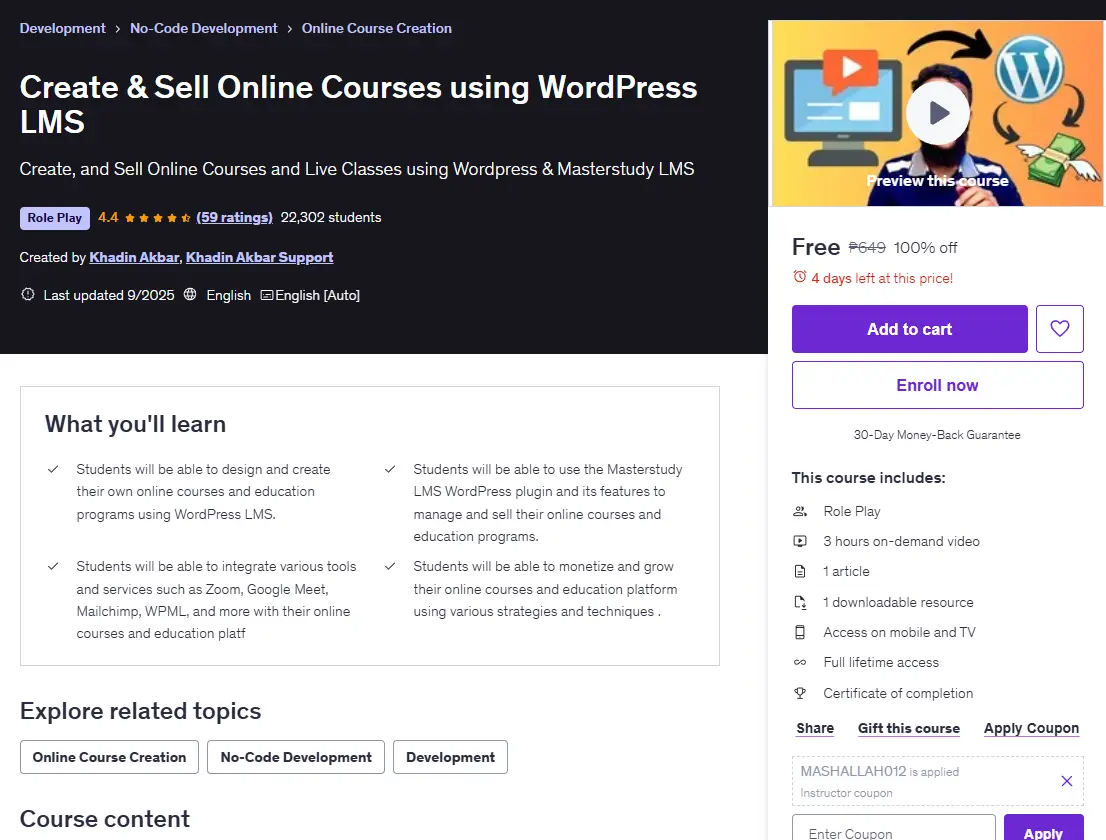
Task: Click the globe language icon
Action: pos(190,295)
